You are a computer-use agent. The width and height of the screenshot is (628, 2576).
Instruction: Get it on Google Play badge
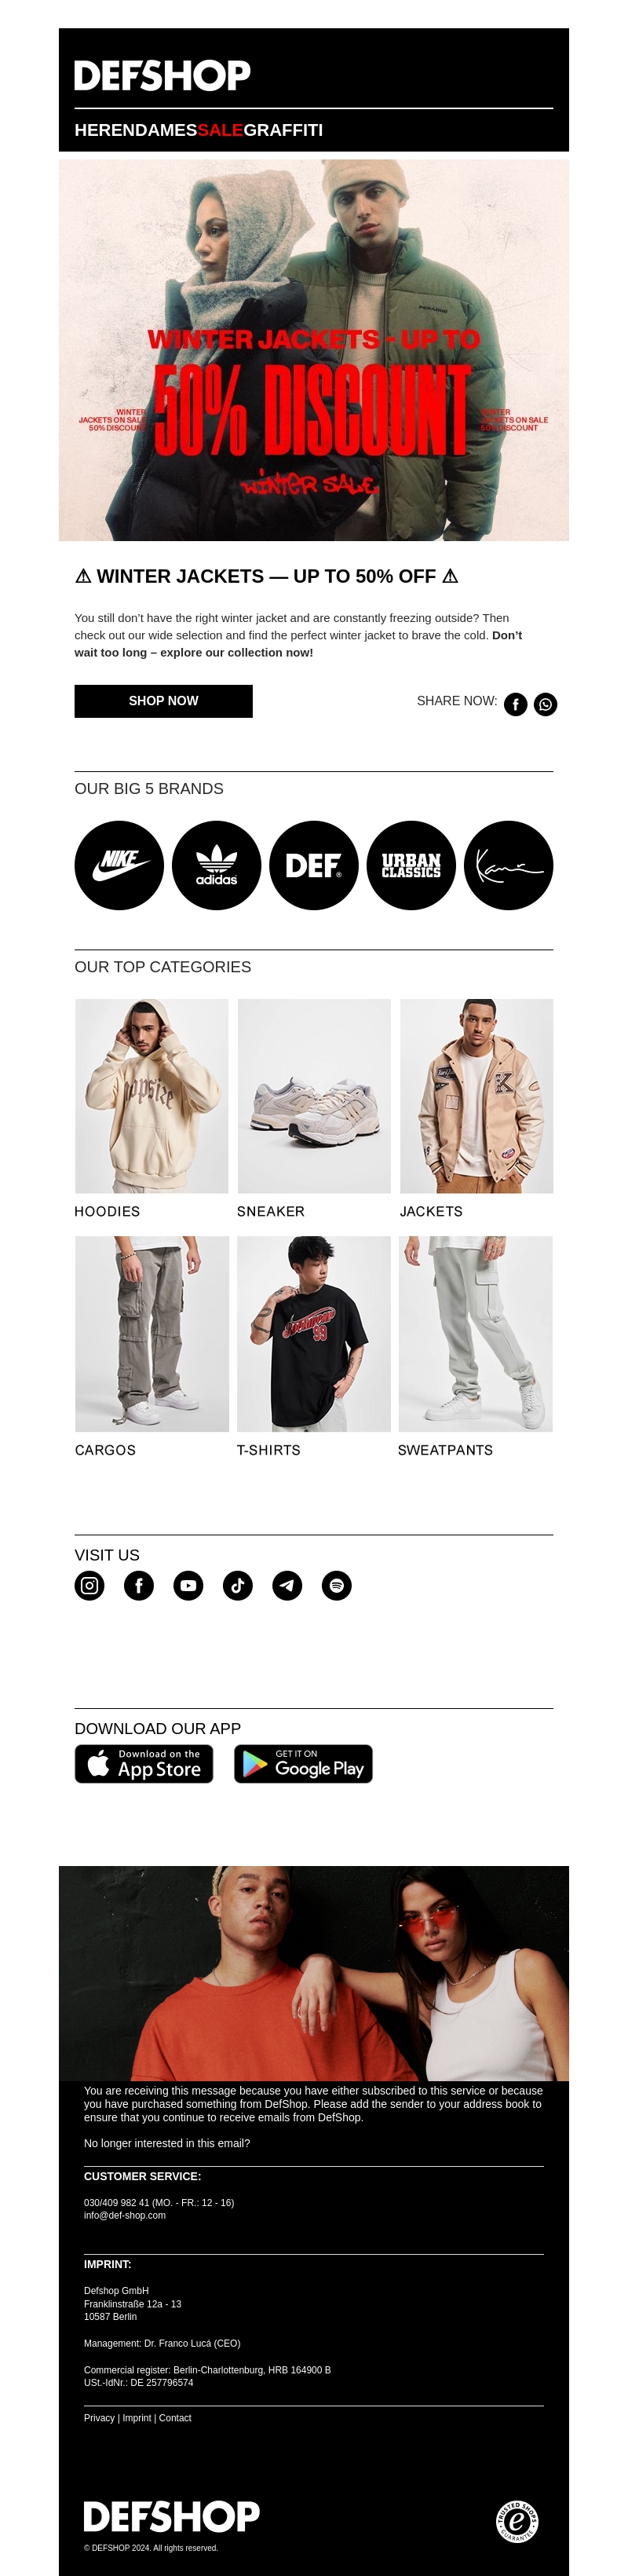coord(303,1764)
